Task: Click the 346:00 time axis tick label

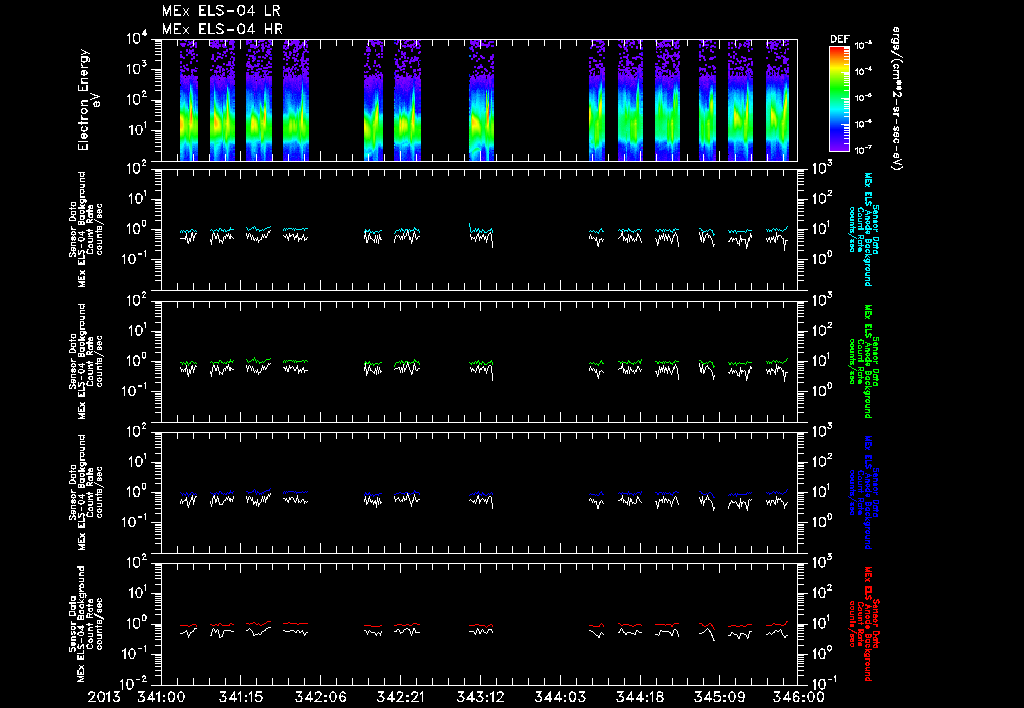Action: pyautogui.click(x=797, y=698)
